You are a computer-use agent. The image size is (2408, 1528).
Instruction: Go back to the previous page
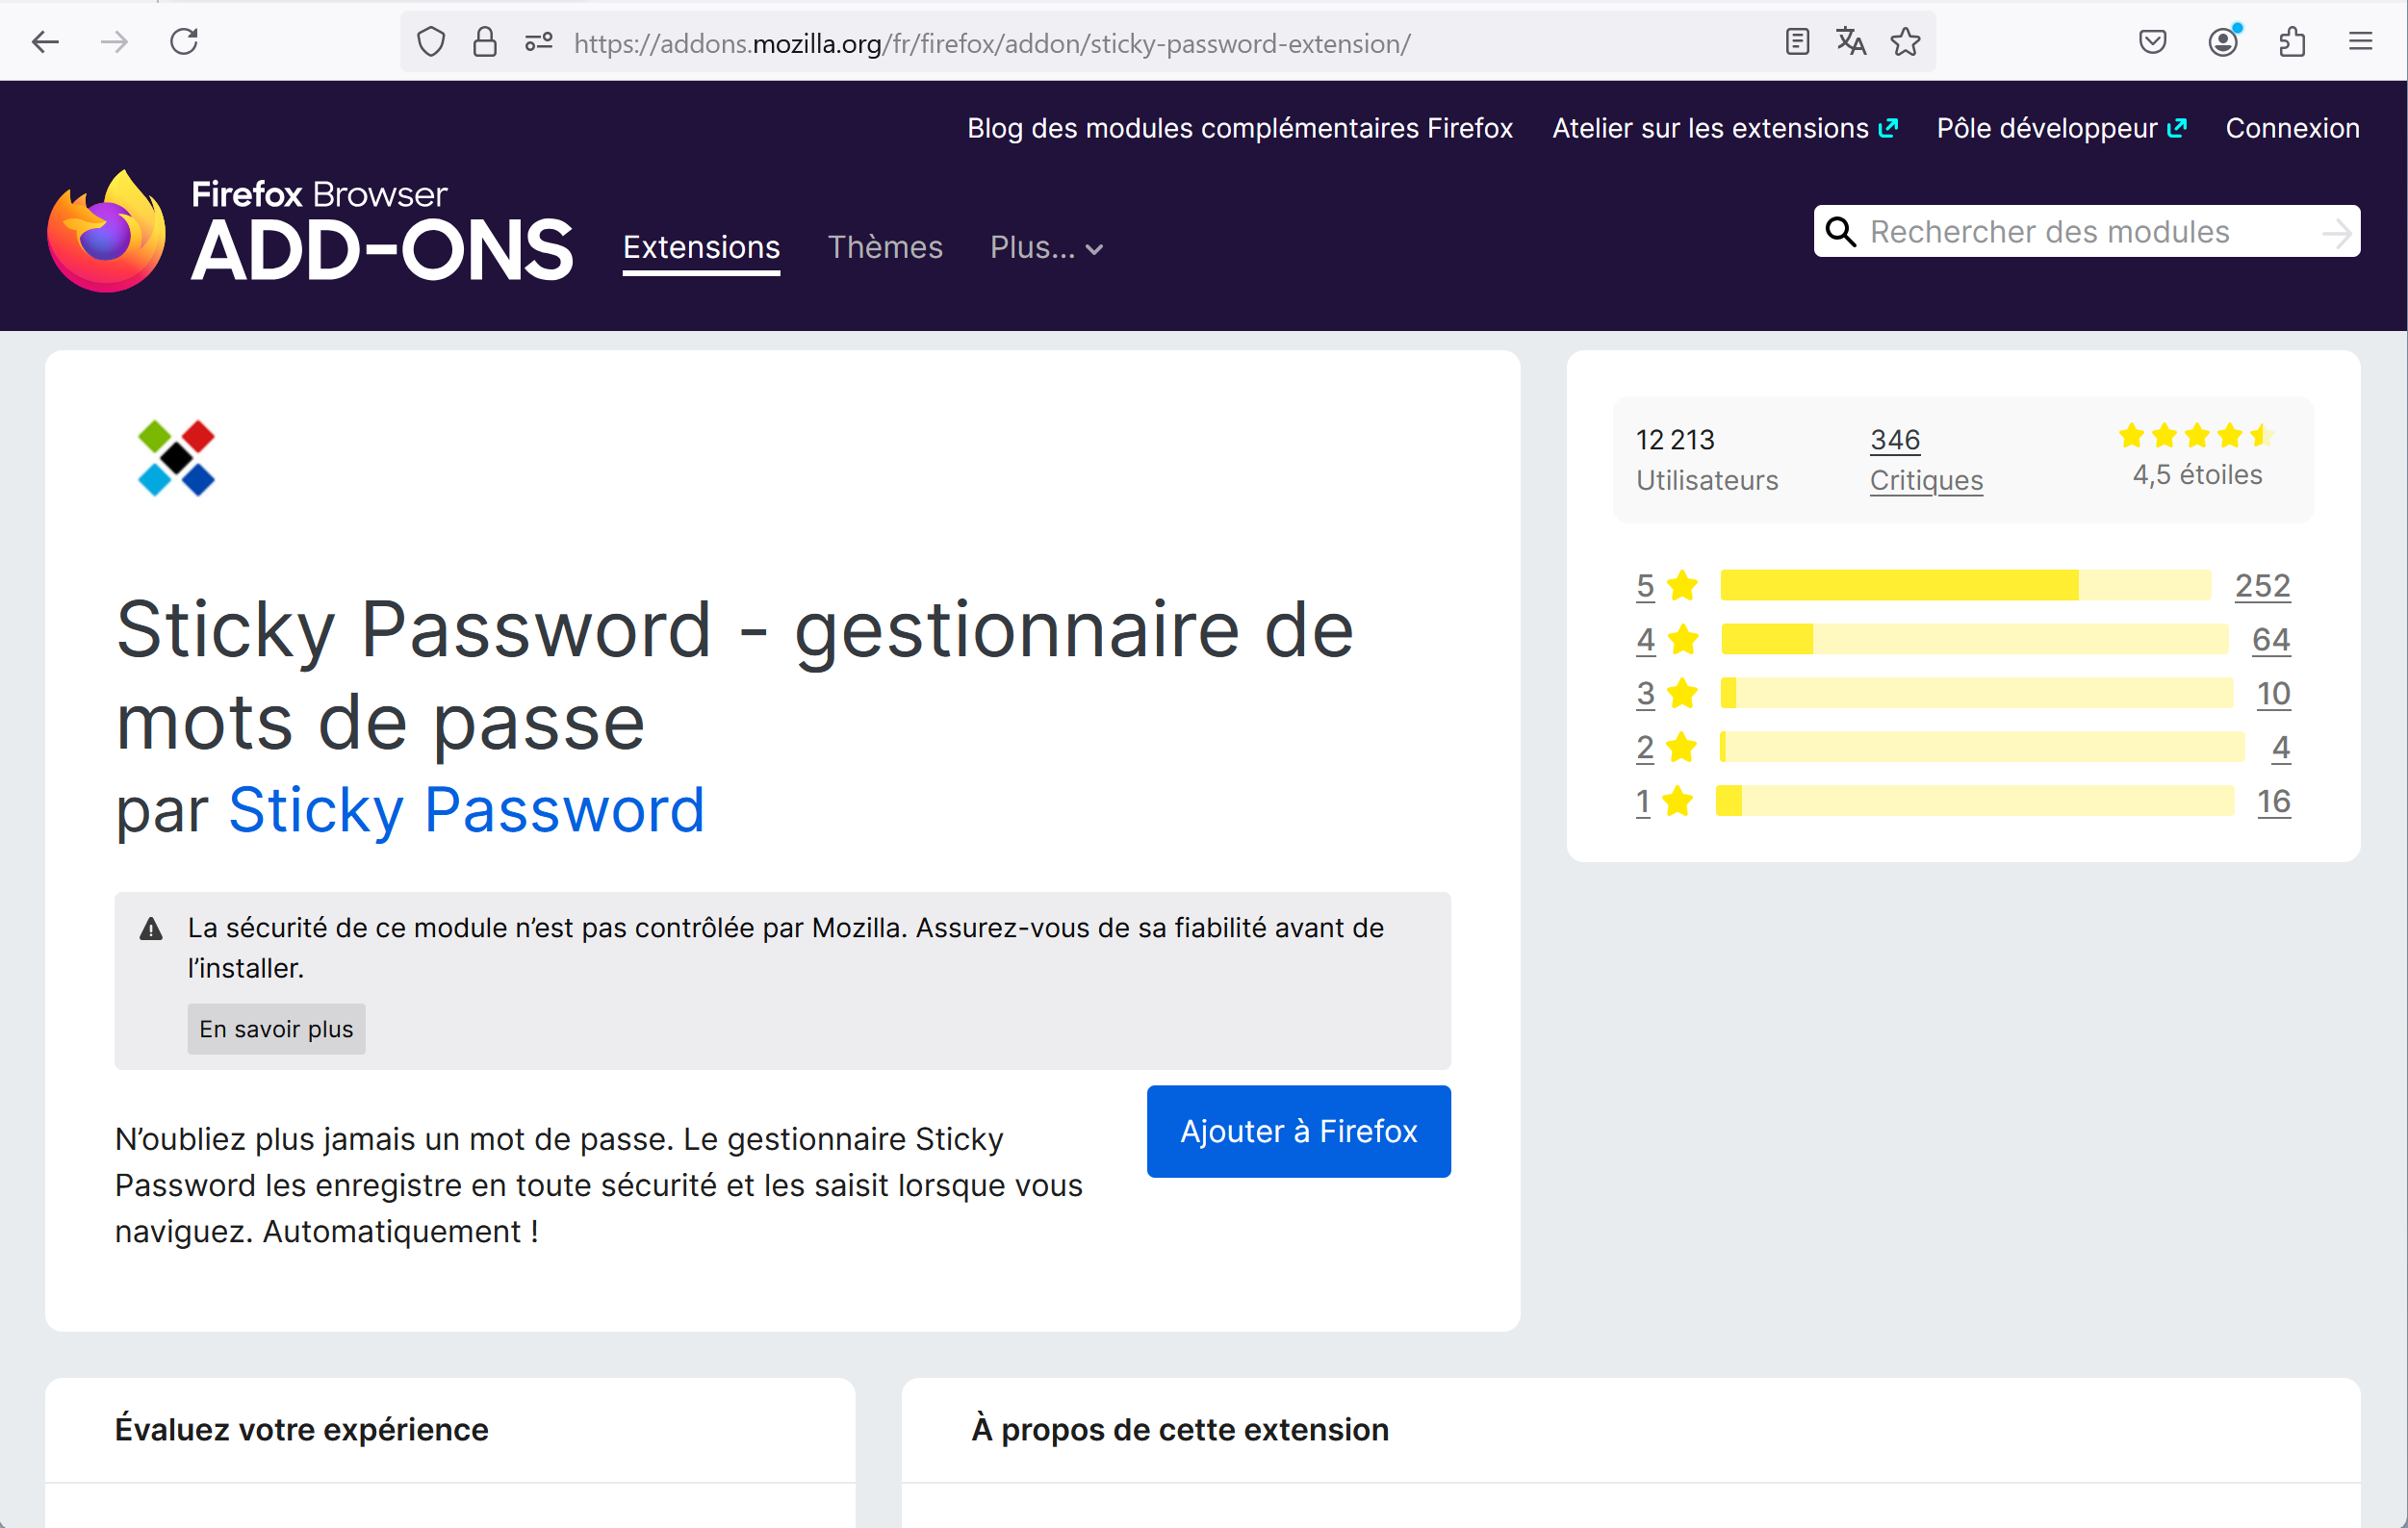pos(46,42)
